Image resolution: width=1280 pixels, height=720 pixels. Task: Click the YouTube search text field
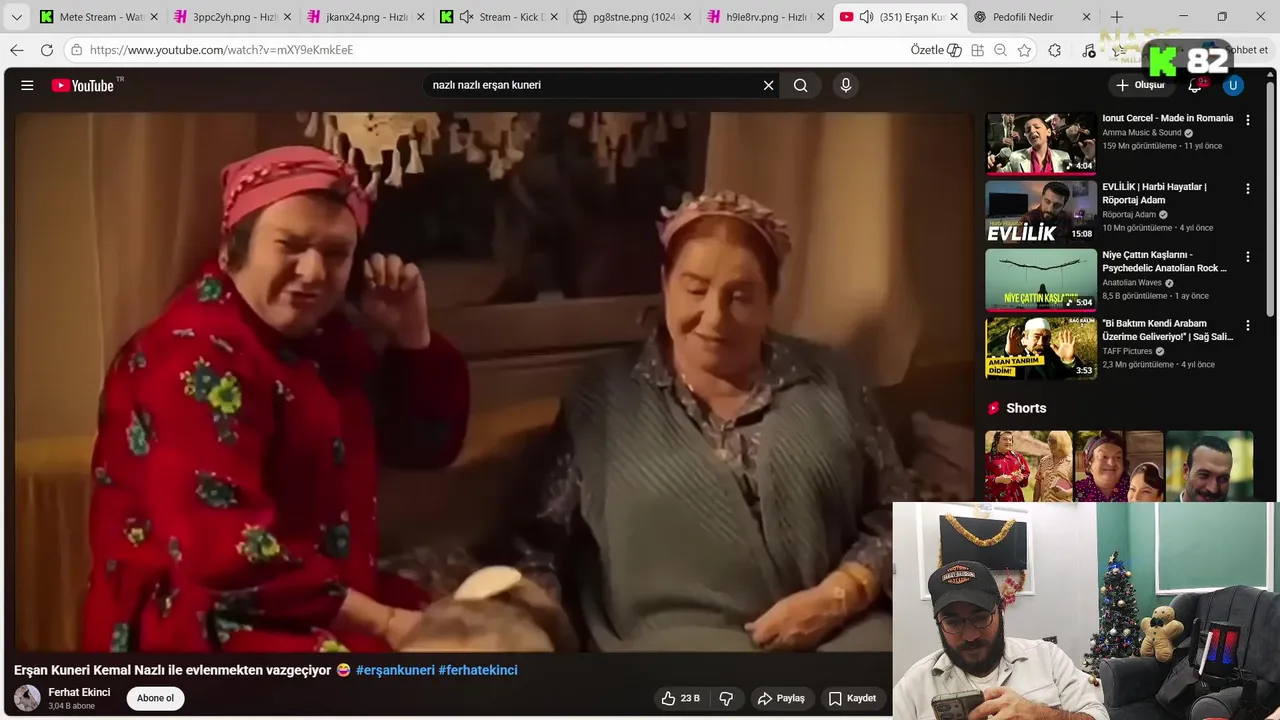pos(593,85)
